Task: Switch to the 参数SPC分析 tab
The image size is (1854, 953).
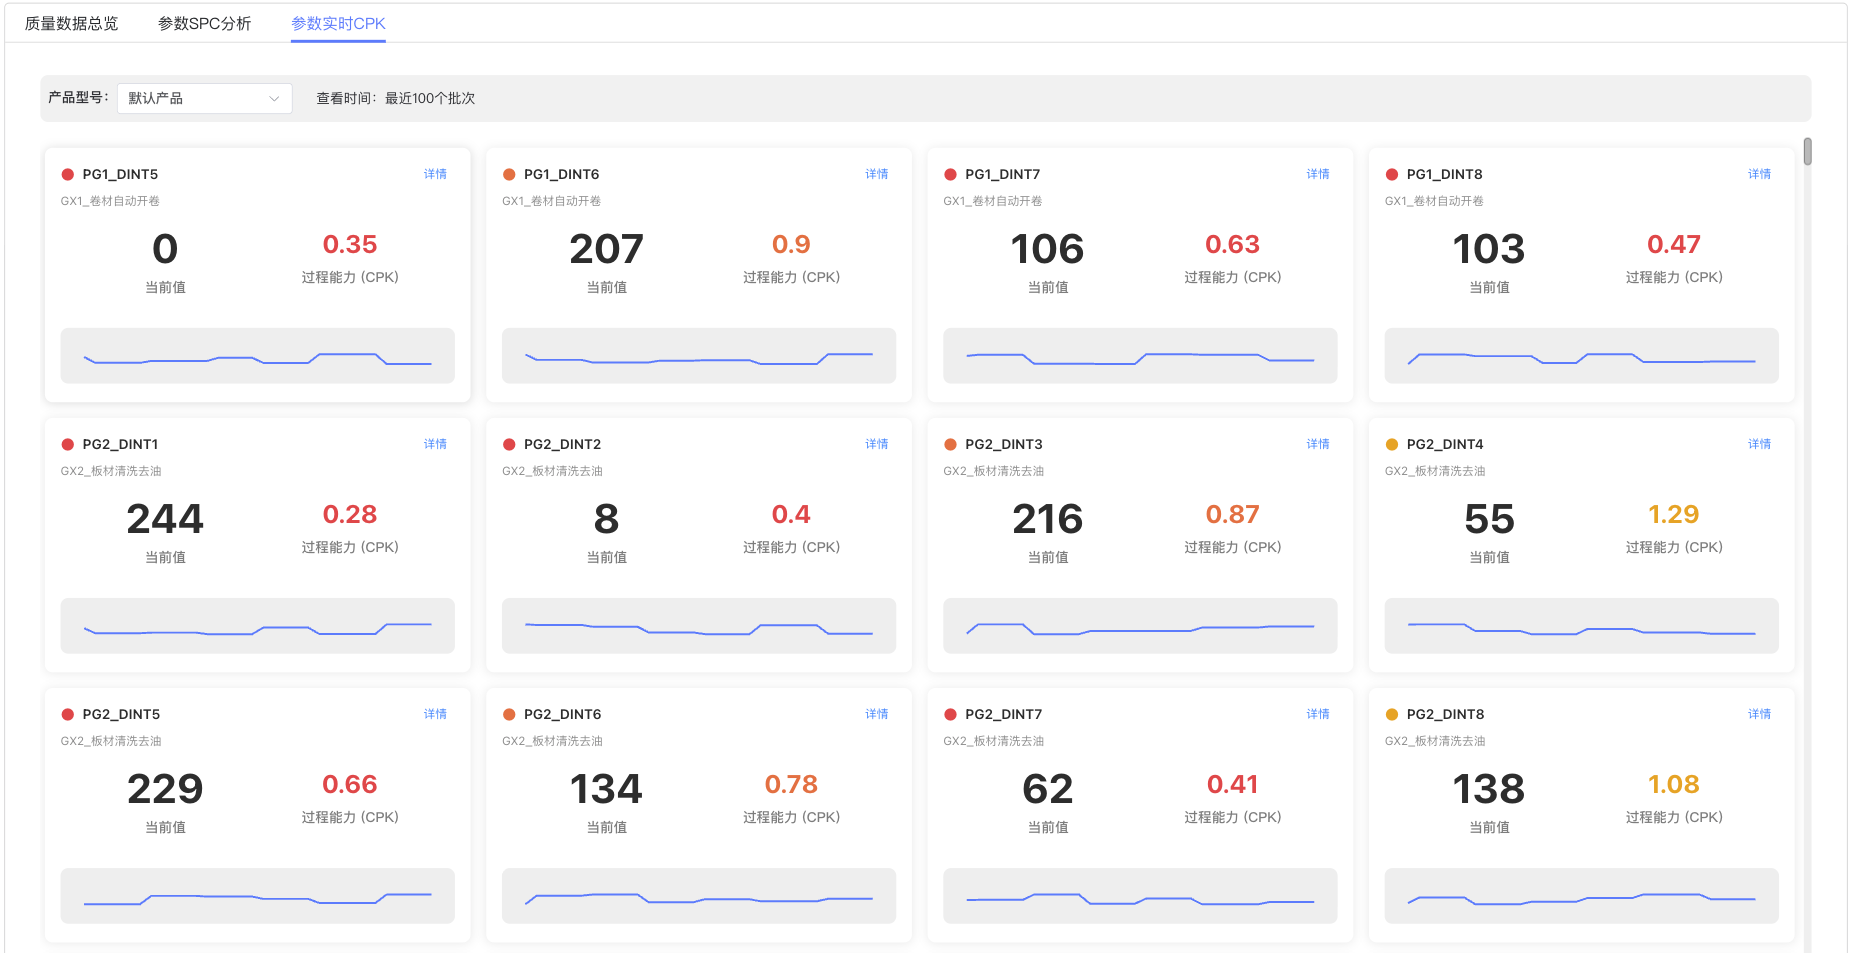Action: [x=204, y=23]
